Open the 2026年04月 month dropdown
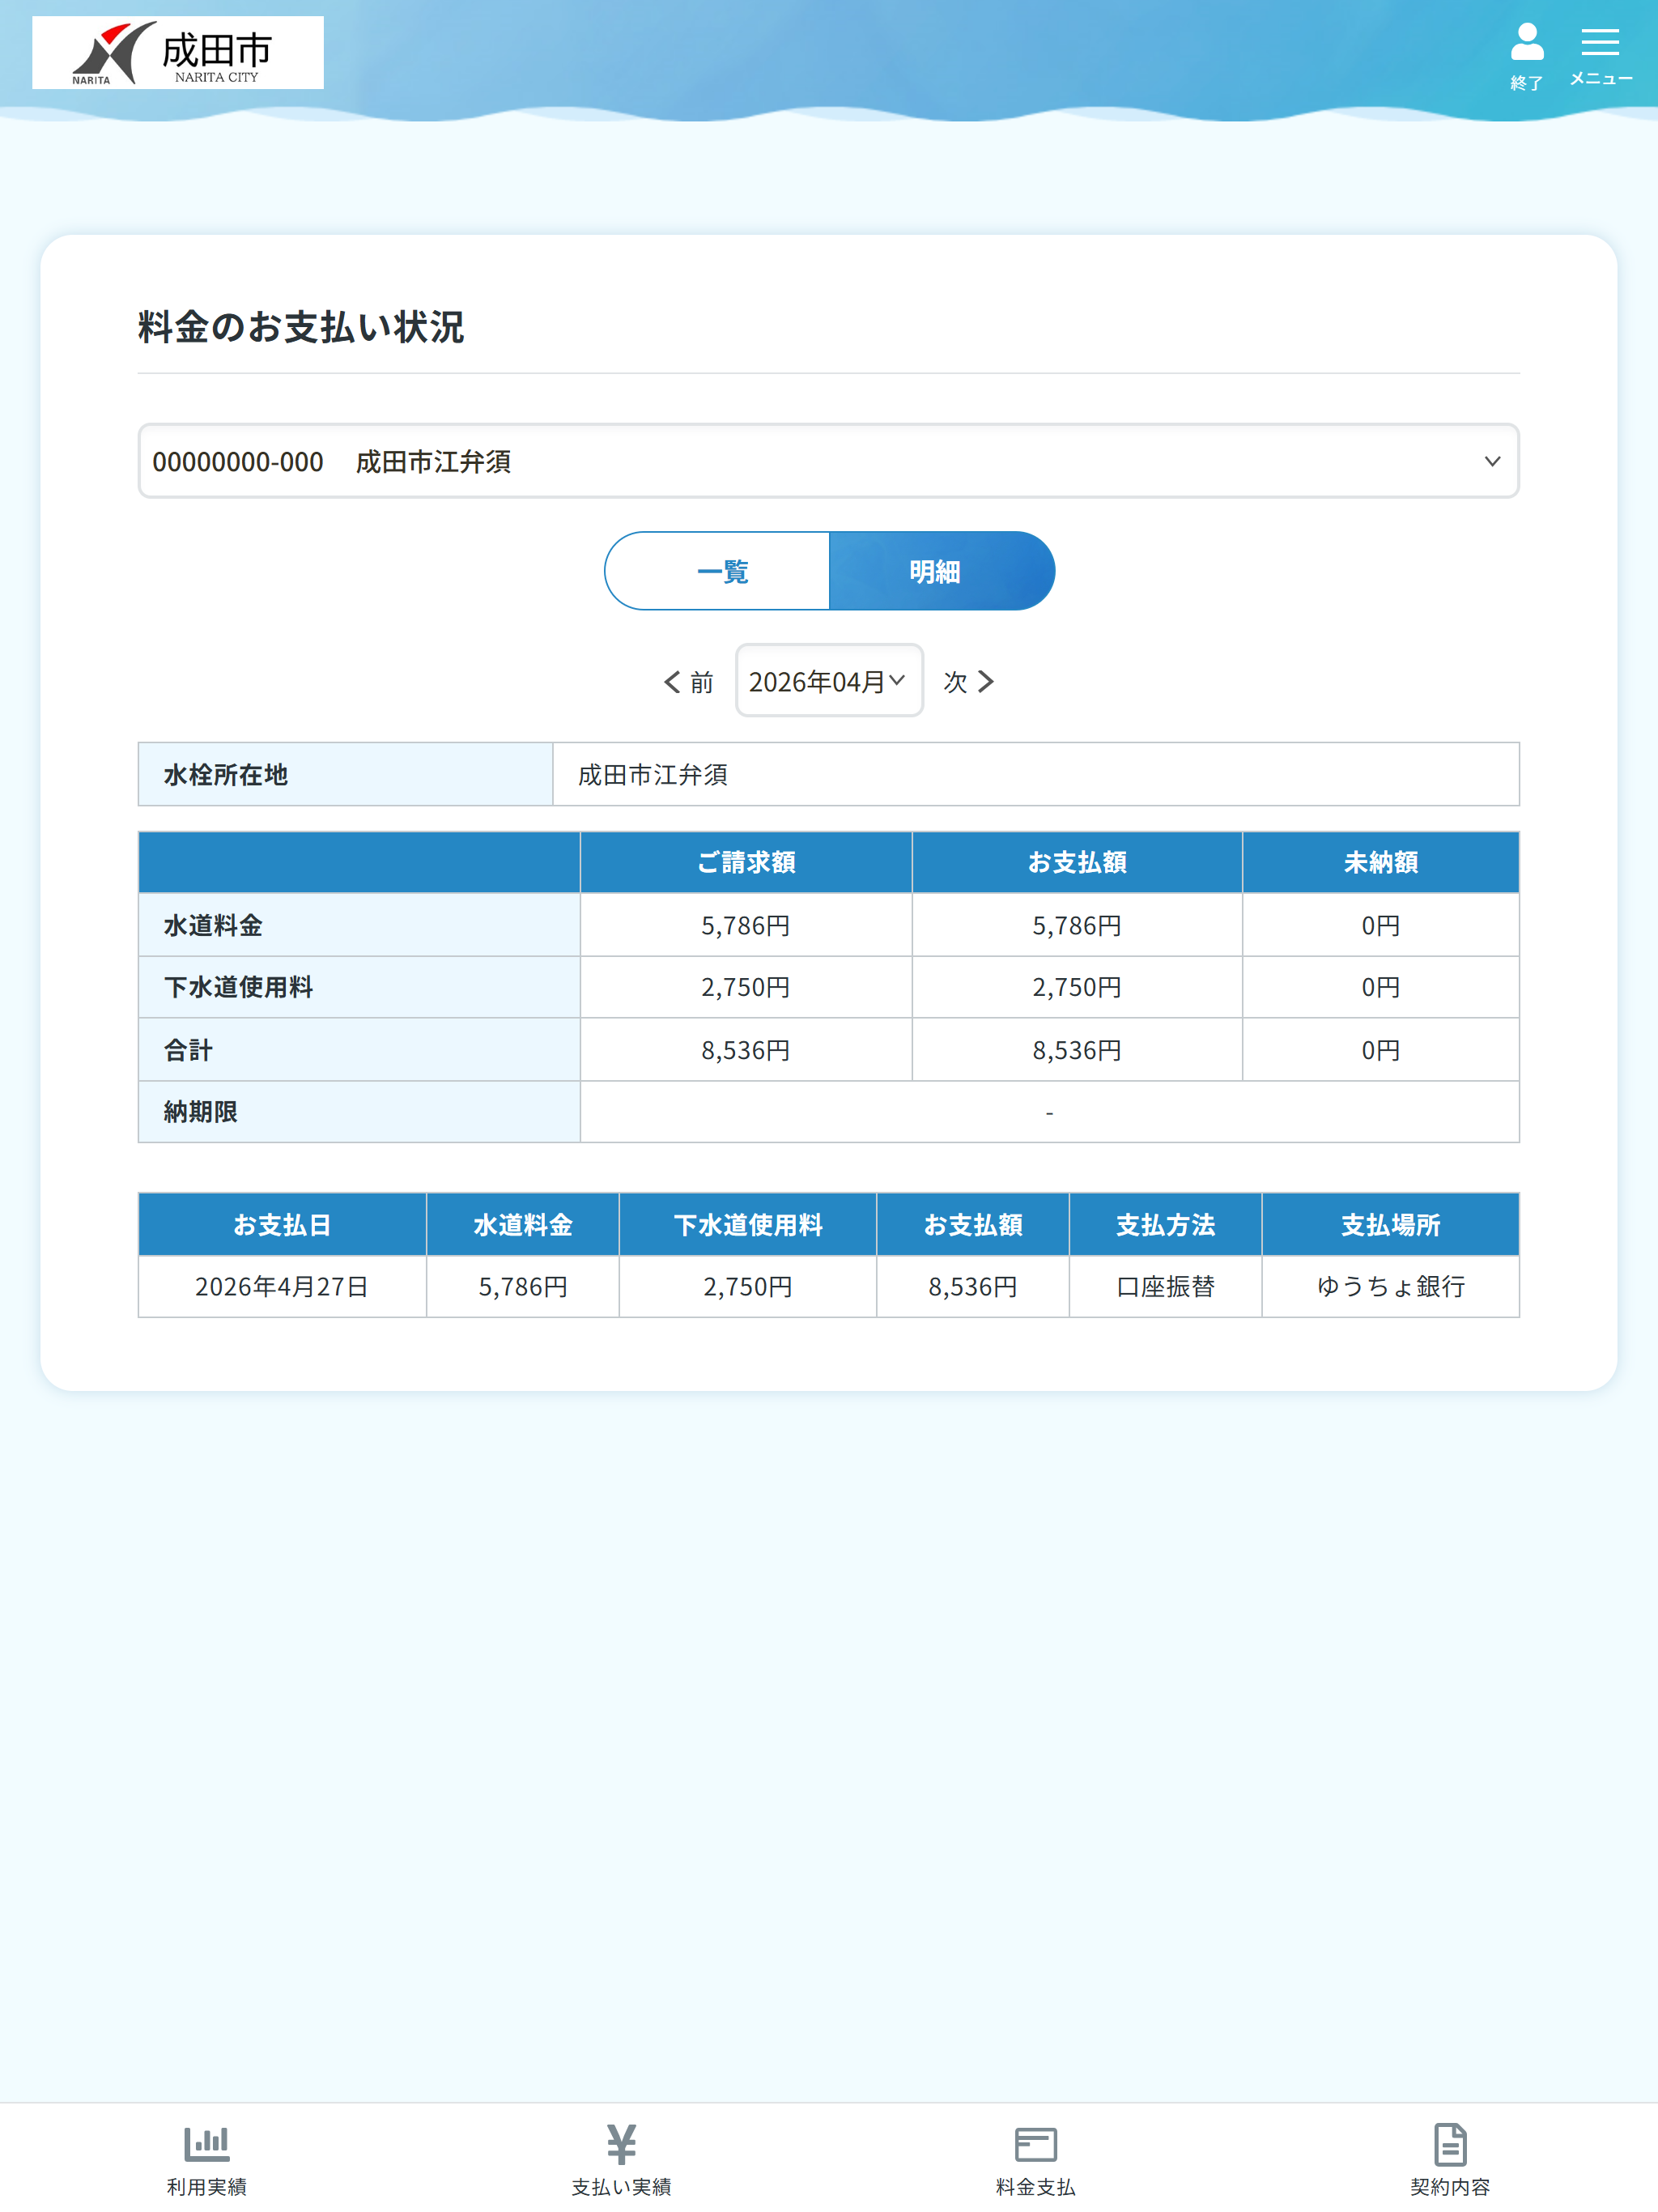The height and width of the screenshot is (2212, 1658). click(x=829, y=681)
